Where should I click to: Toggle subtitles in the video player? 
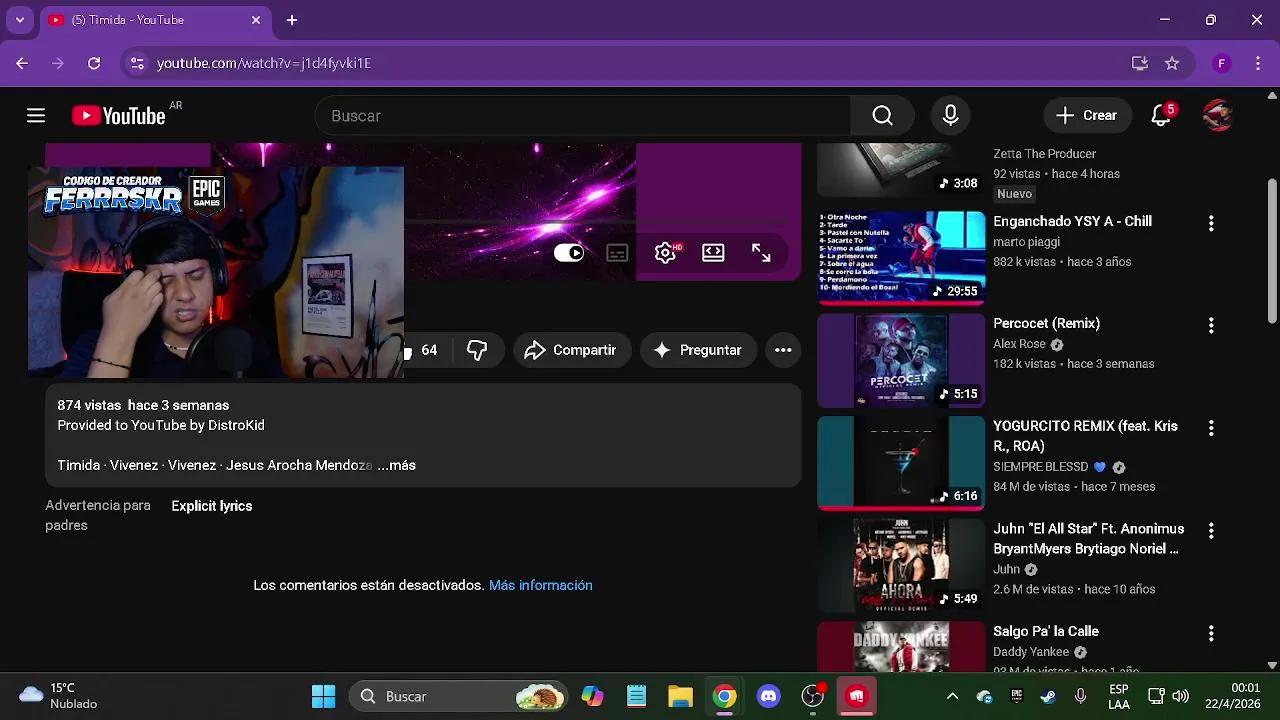pyautogui.click(x=617, y=253)
